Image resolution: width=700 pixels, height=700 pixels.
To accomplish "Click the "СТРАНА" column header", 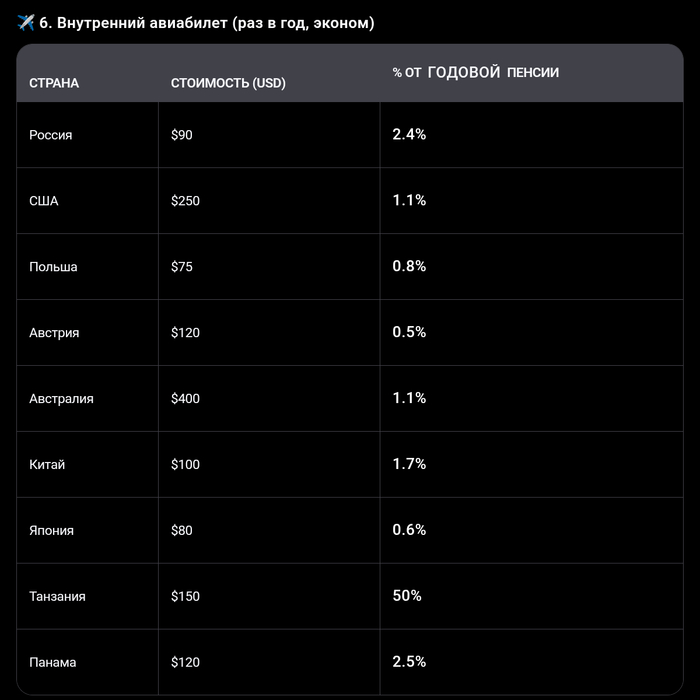I will point(54,83).
